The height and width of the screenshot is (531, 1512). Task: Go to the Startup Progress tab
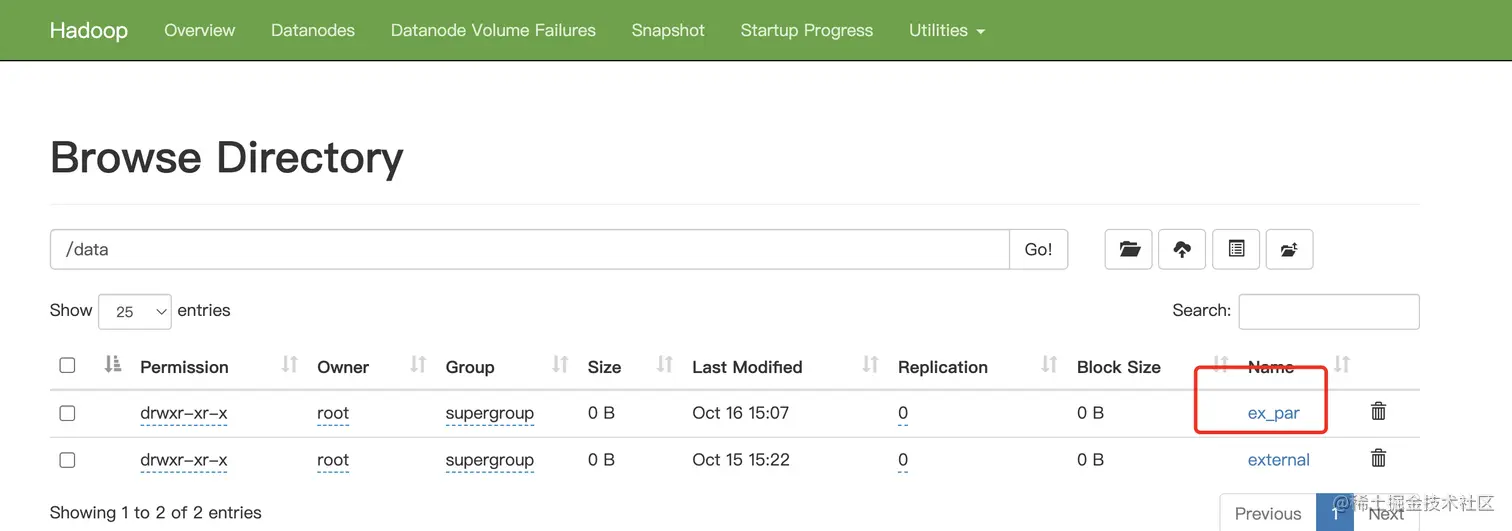806,30
